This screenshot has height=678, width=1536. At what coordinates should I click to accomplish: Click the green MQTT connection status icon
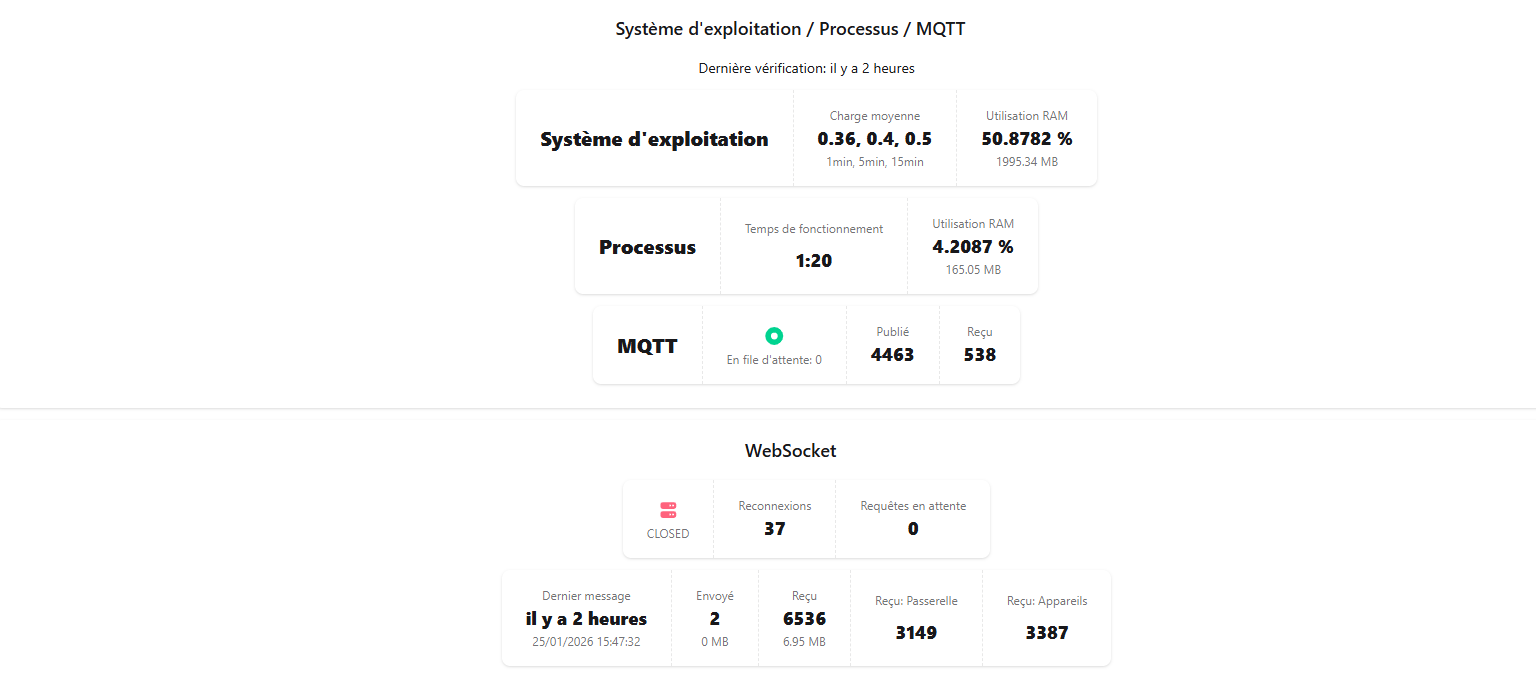click(x=774, y=336)
